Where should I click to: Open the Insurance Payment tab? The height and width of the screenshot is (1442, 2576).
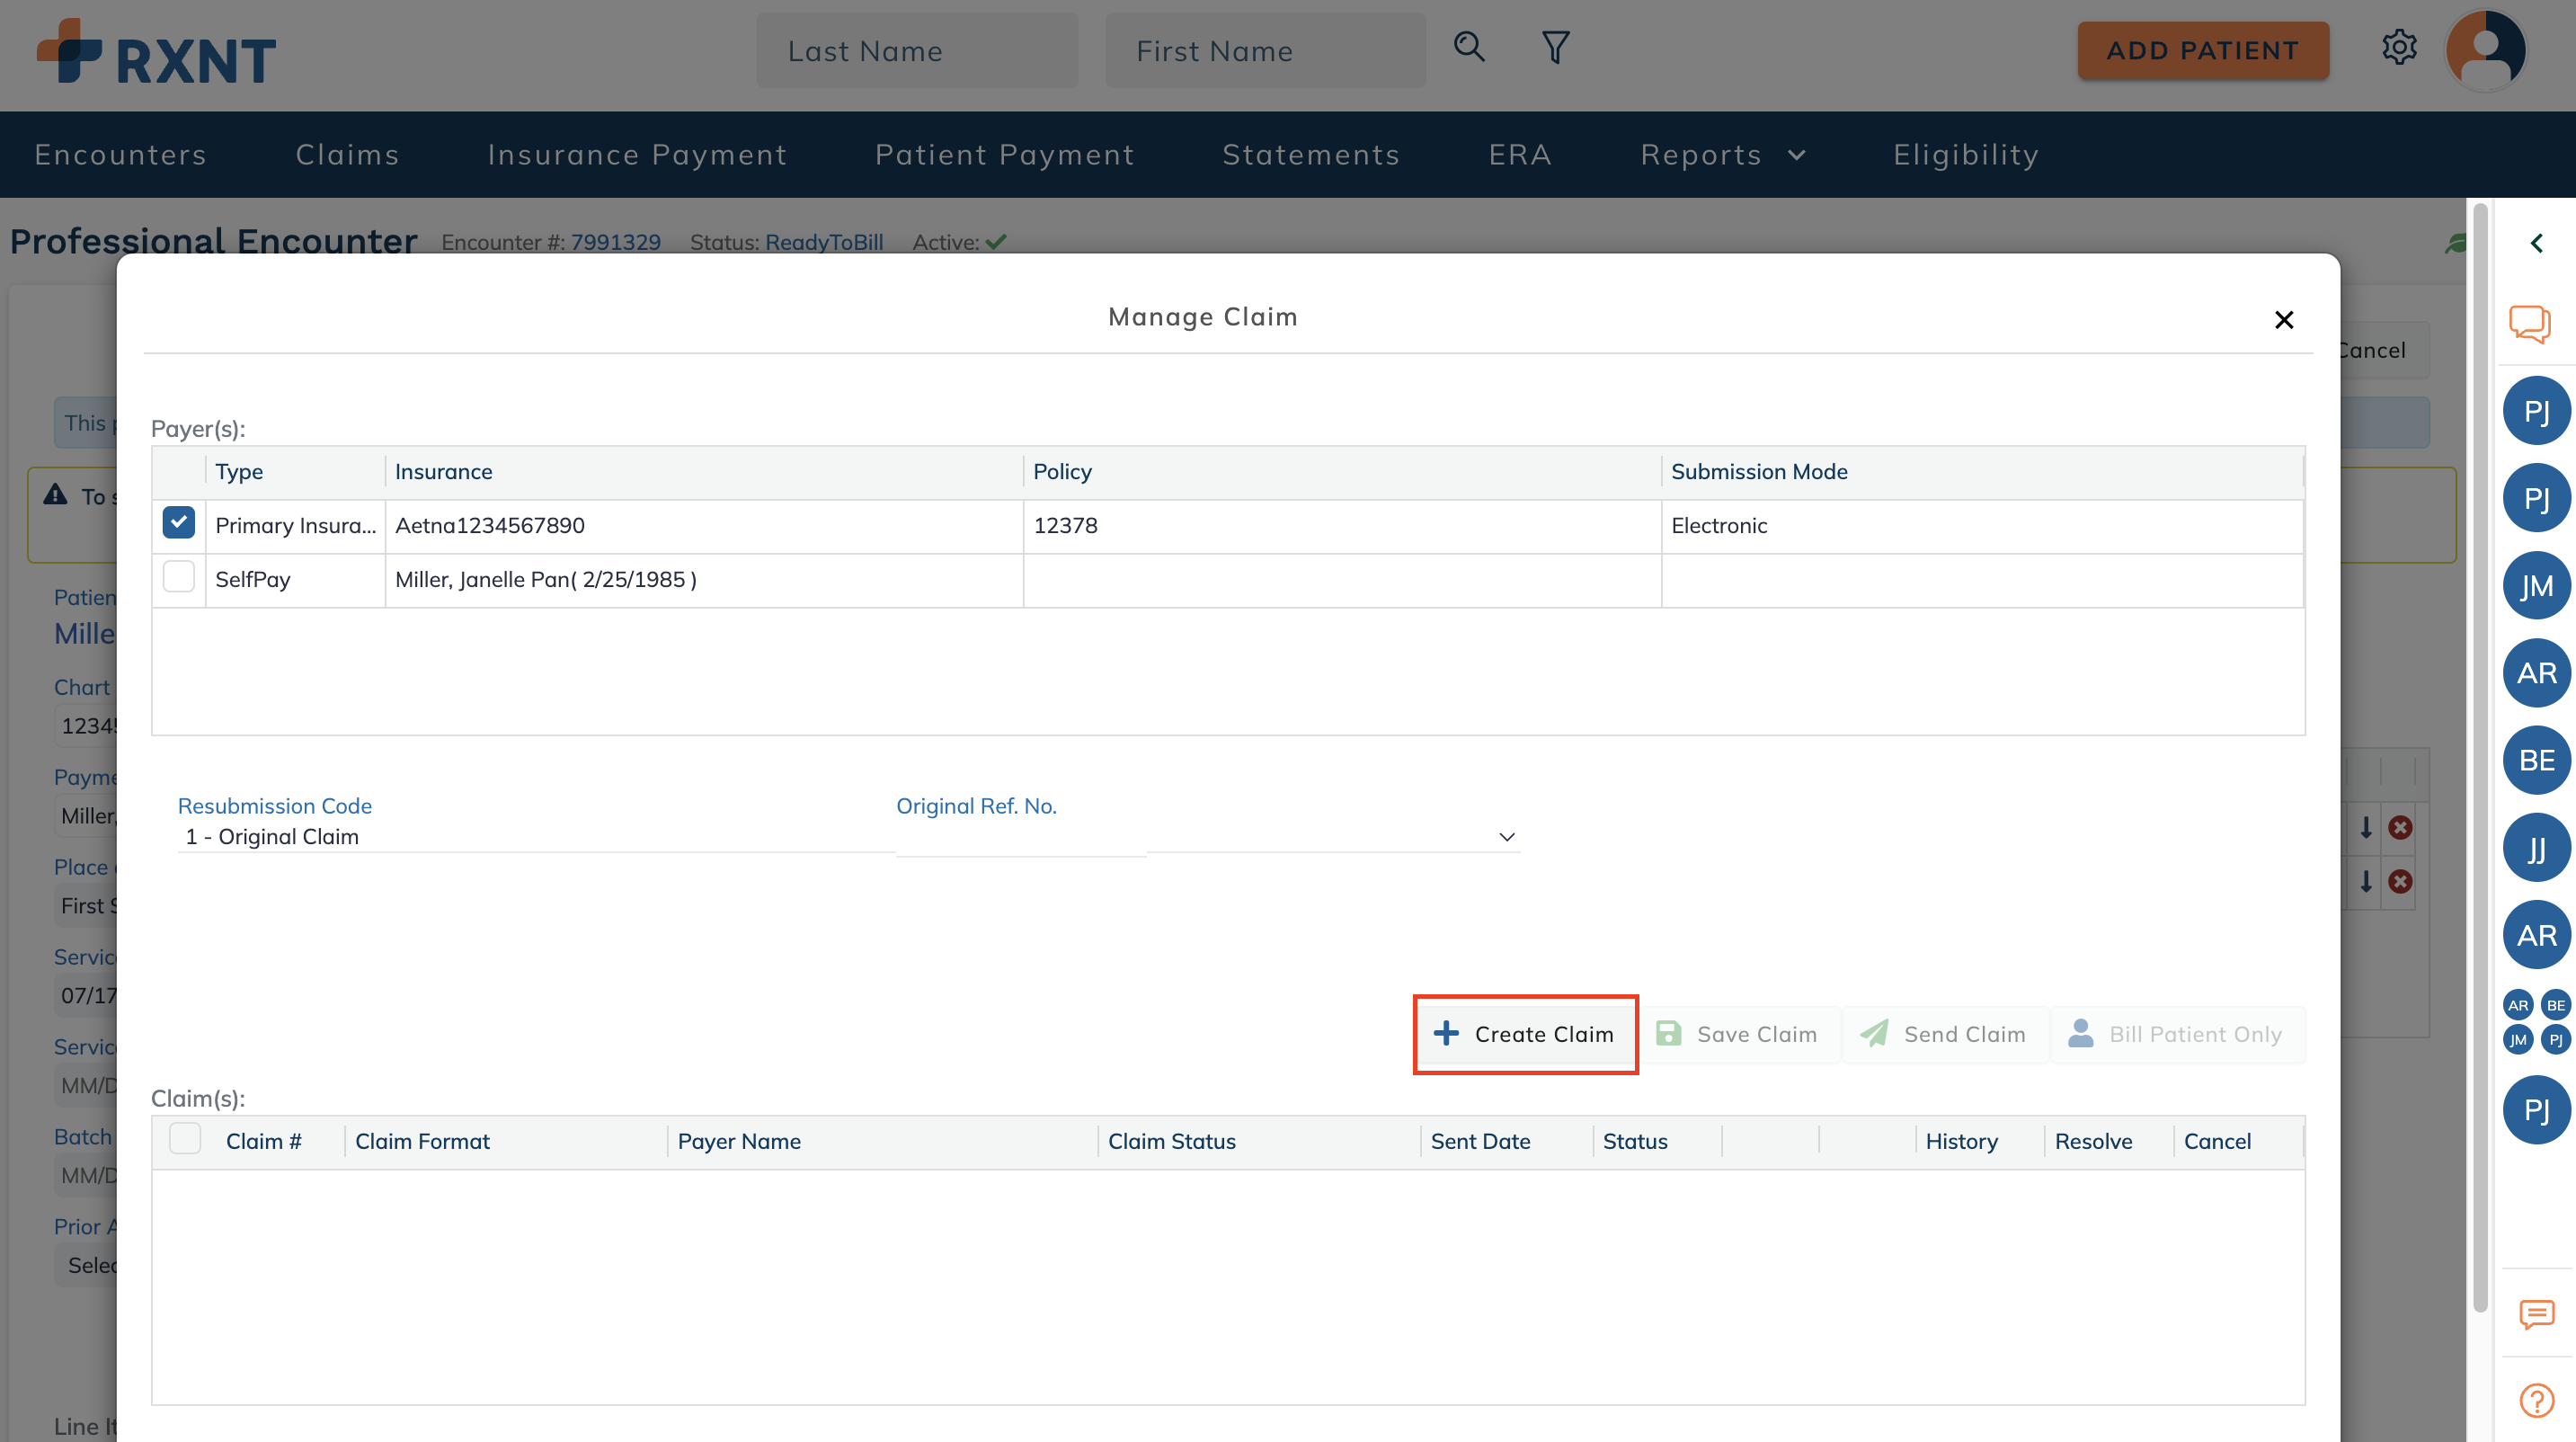(637, 155)
